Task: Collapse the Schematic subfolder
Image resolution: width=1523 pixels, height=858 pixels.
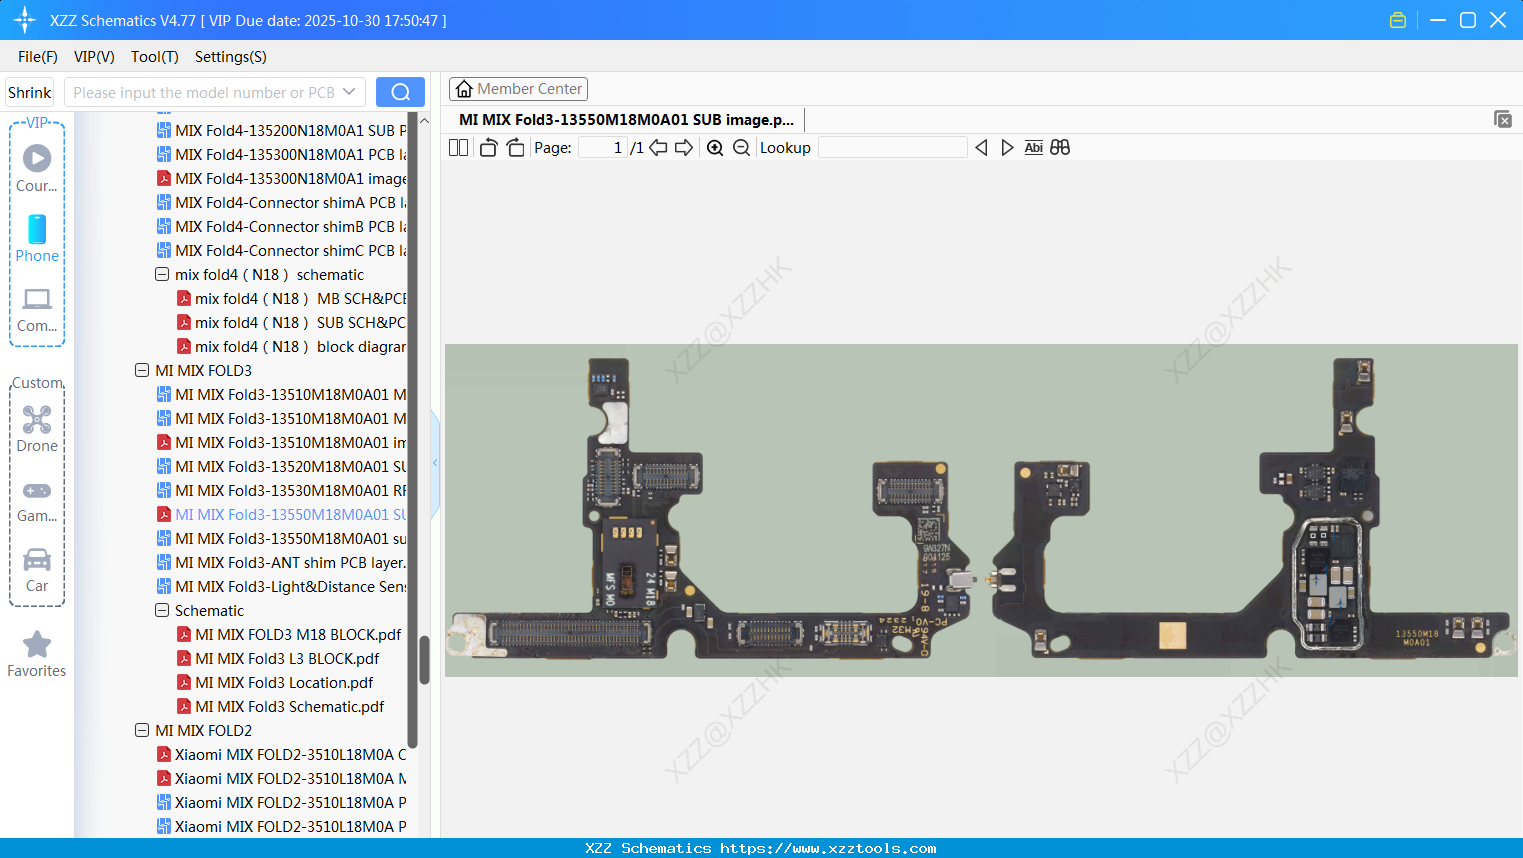Action: click(162, 610)
